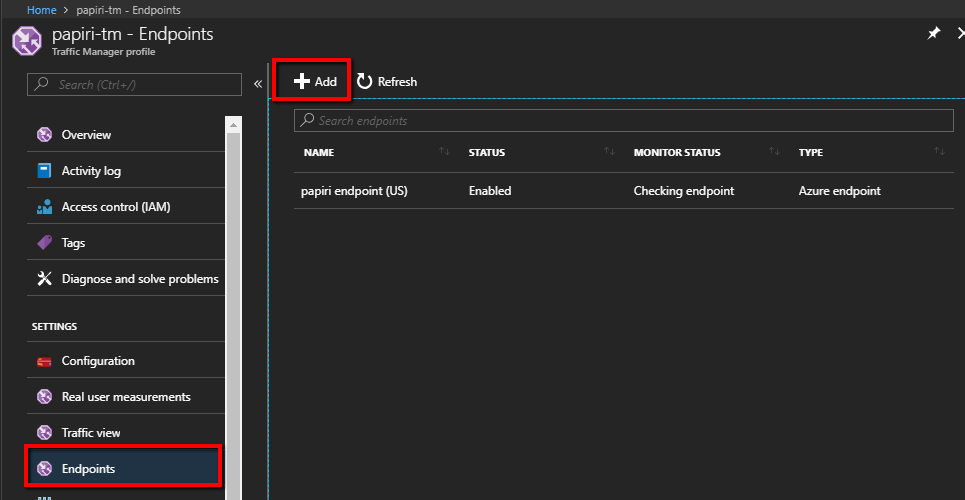965x500 pixels.
Task: Click the Access control people icon
Action: (x=44, y=207)
